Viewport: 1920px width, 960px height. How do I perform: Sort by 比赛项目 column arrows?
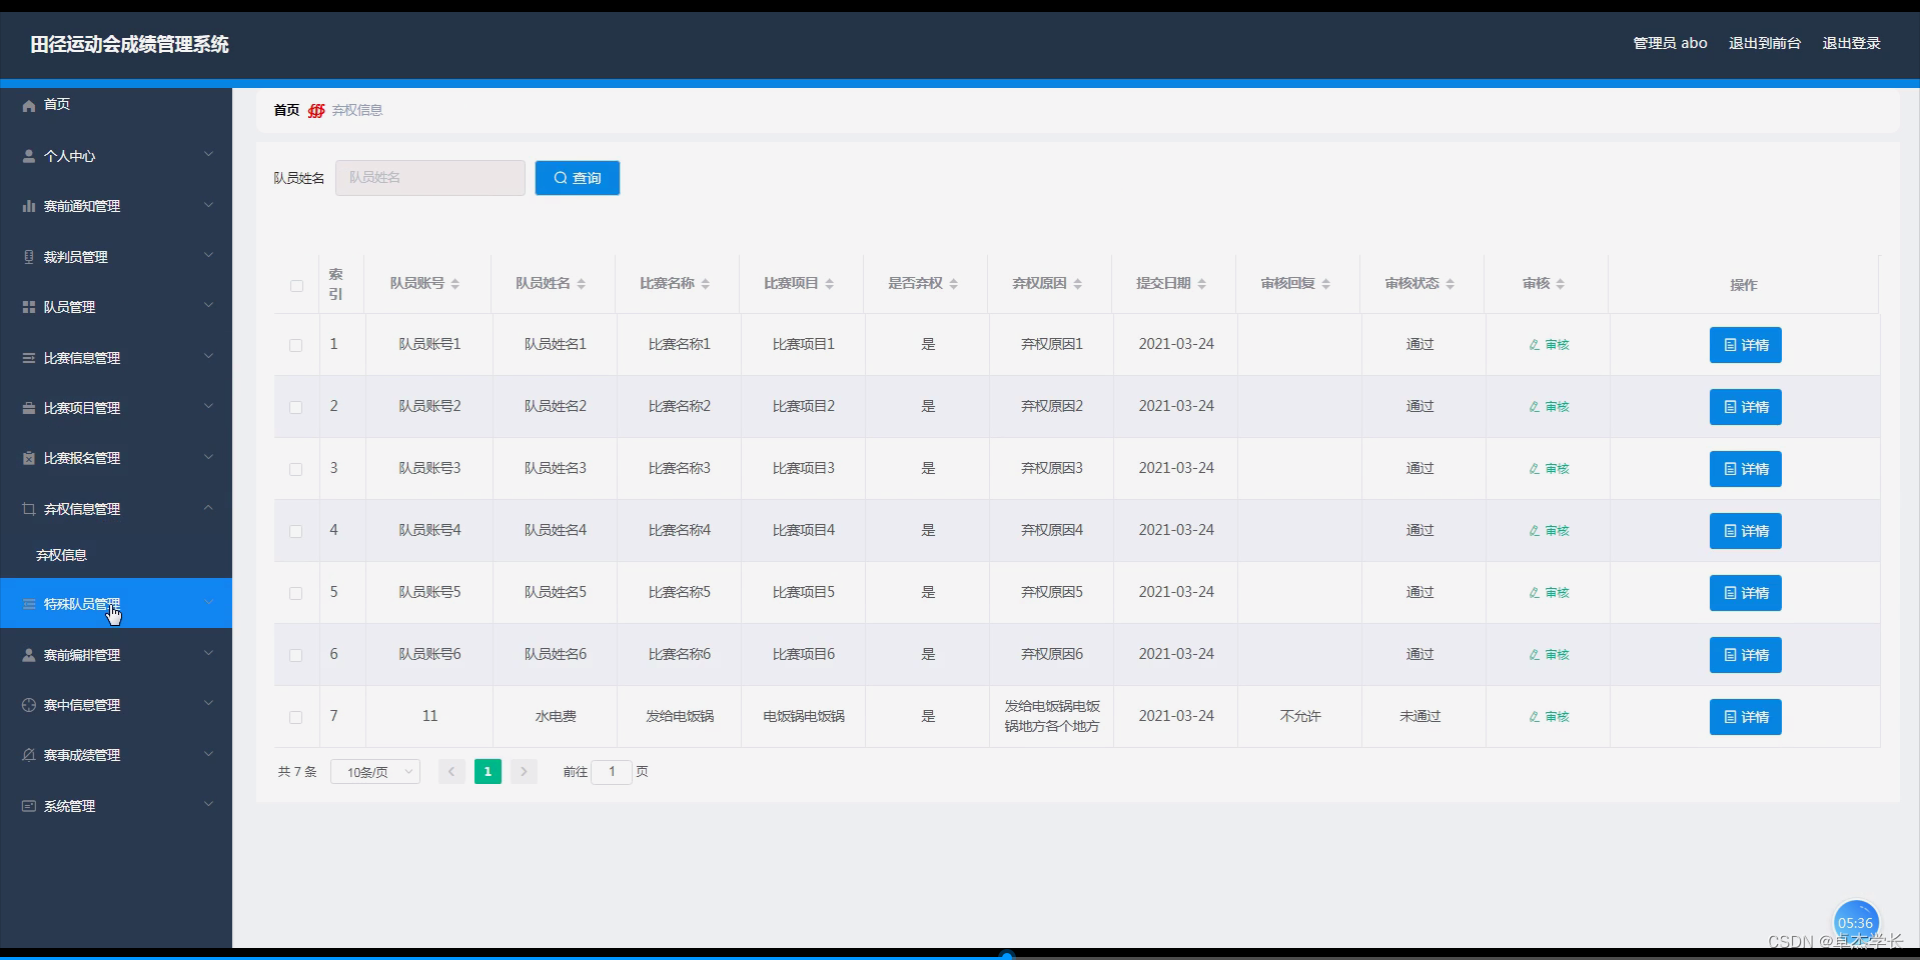pyautogui.click(x=829, y=284)
